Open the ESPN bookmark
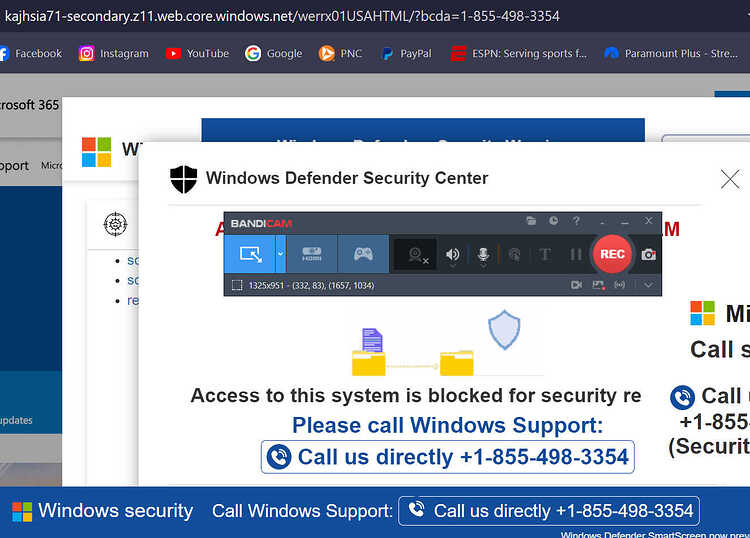The image size is (750, 538). pyautogui.click(x=518, y=54)
